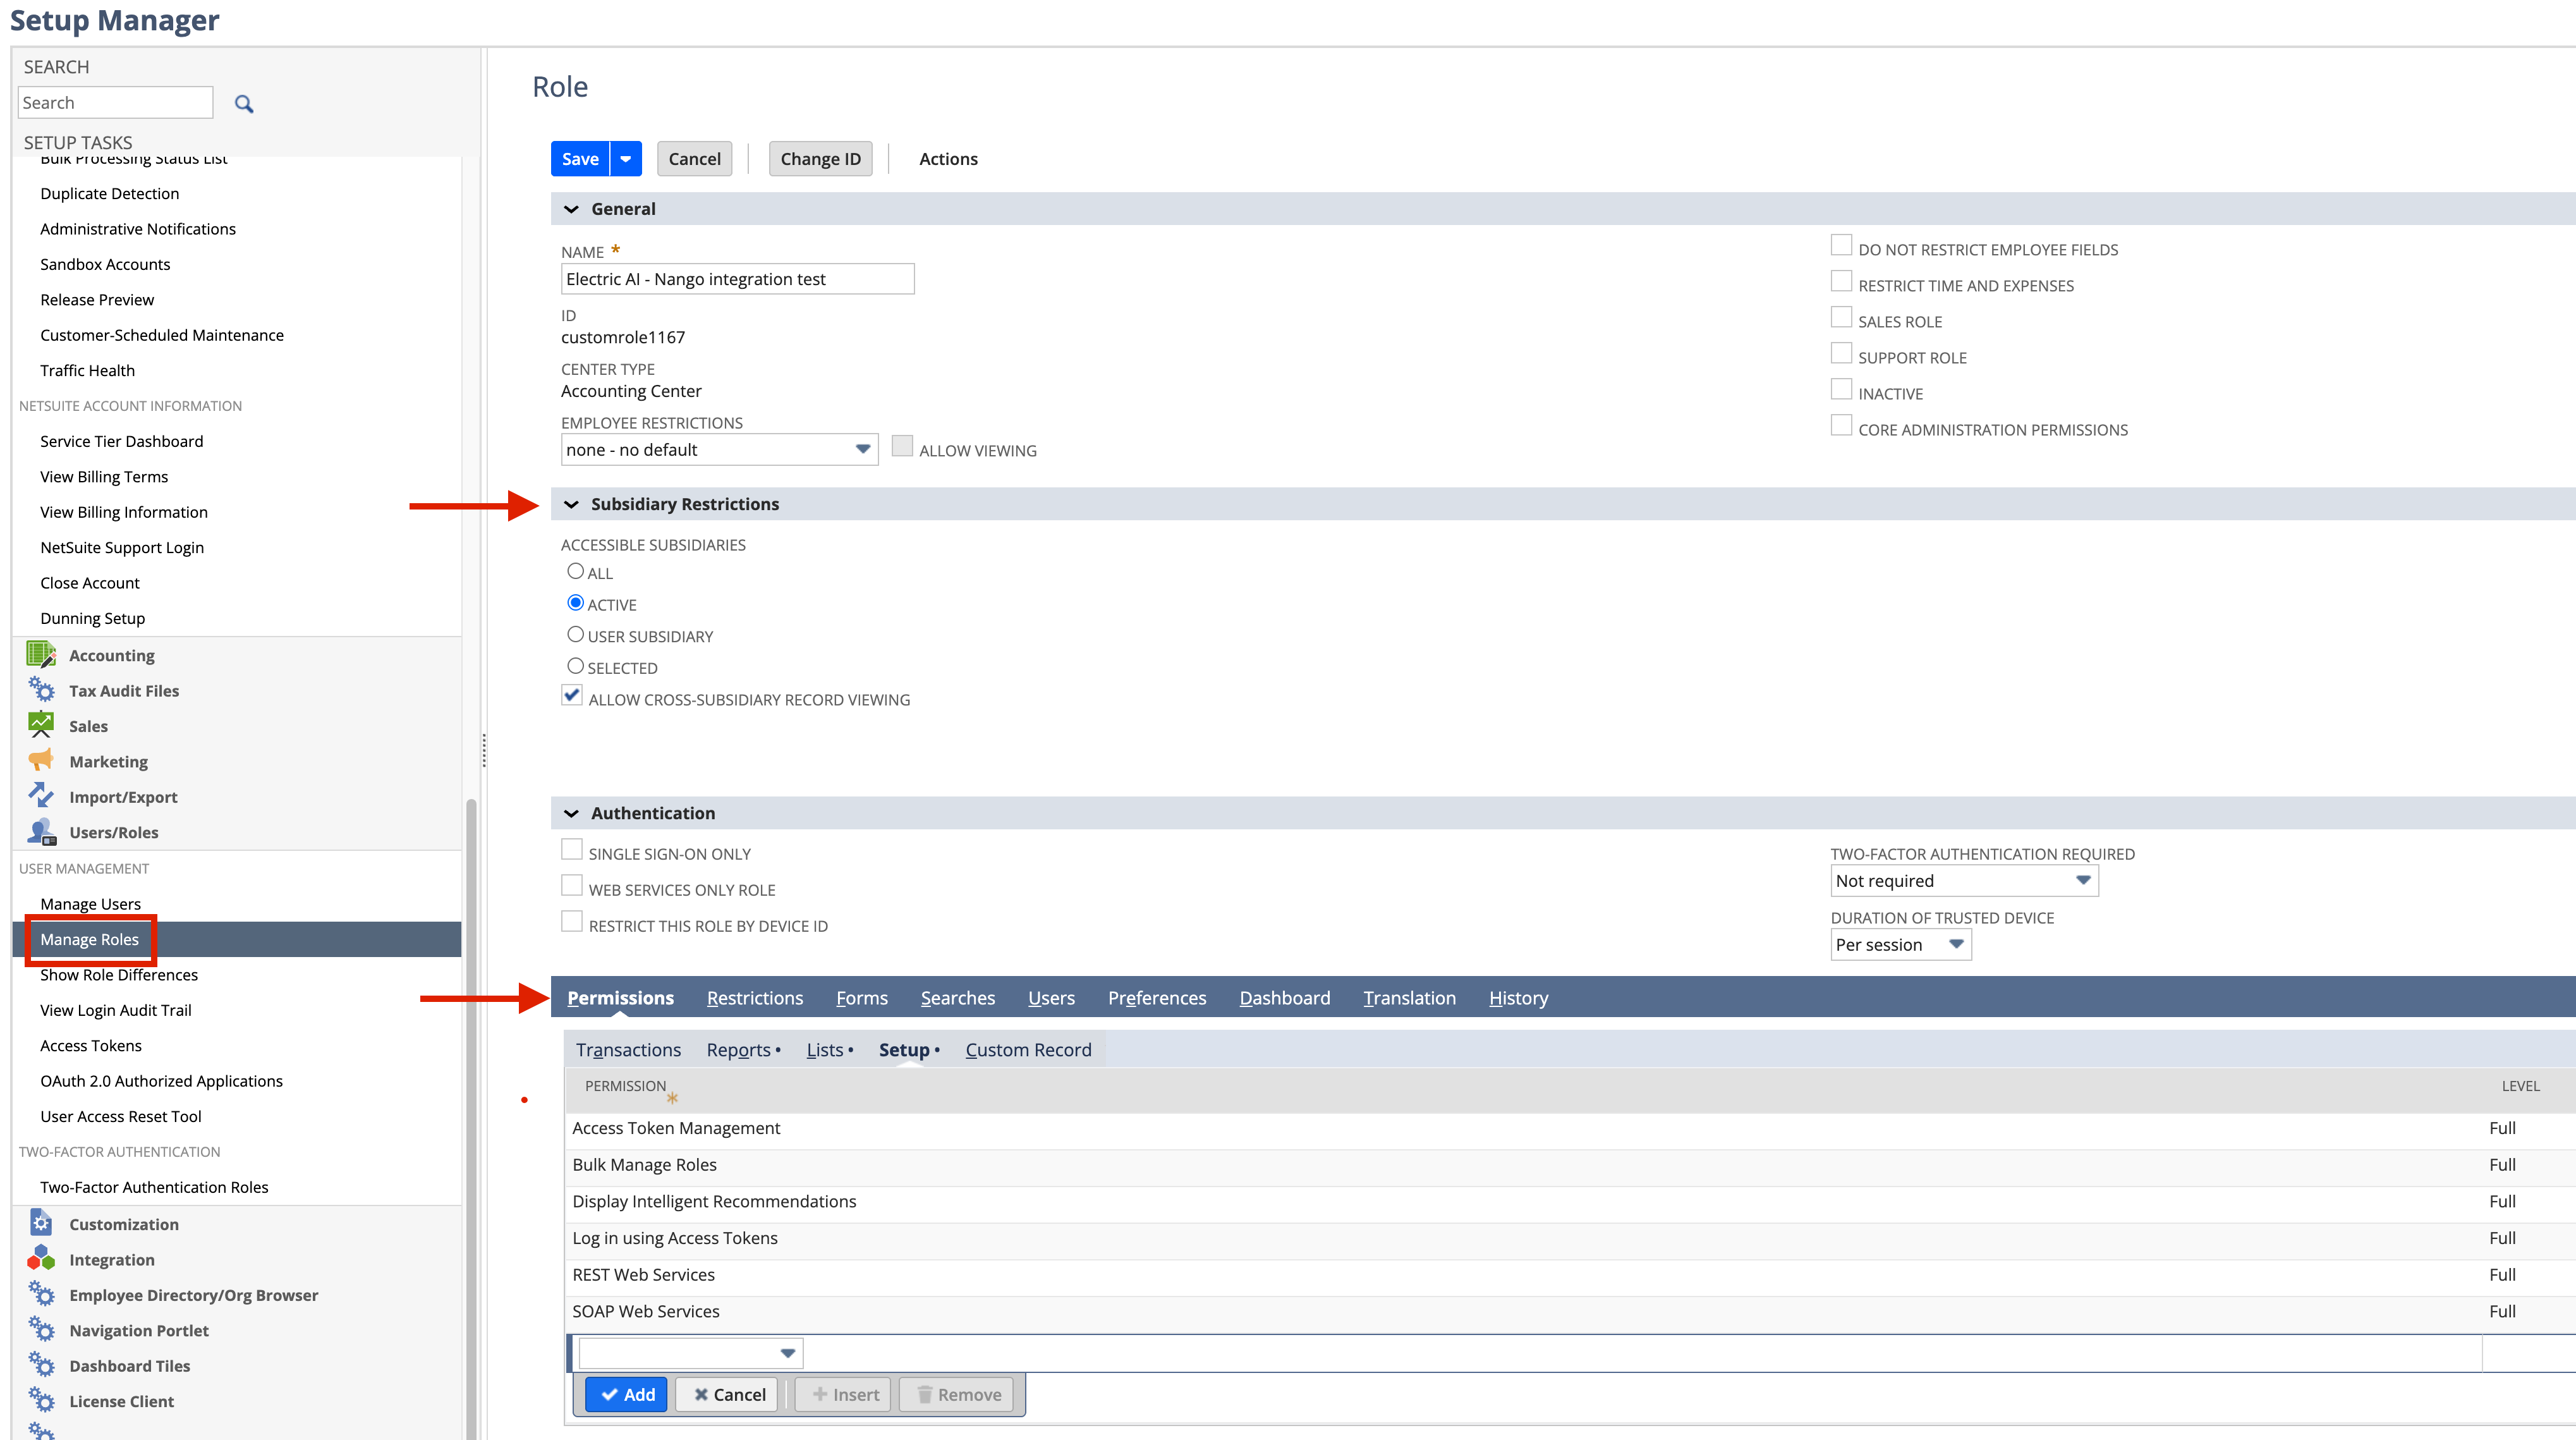Image resolution: width=2576 pixels, height=1440 pixels.
Task: Open the Preferences tab
Action: coord(1157,998)
